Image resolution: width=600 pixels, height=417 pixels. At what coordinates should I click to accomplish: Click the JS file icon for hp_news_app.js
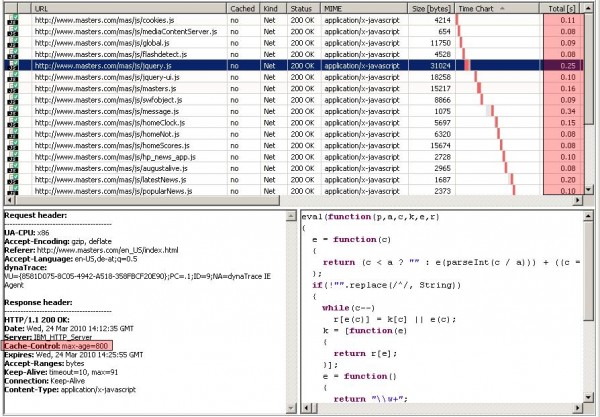click(13, 157)
